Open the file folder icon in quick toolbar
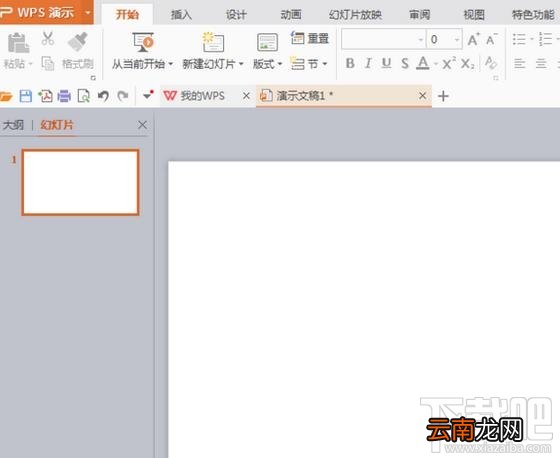 [6, 96]
